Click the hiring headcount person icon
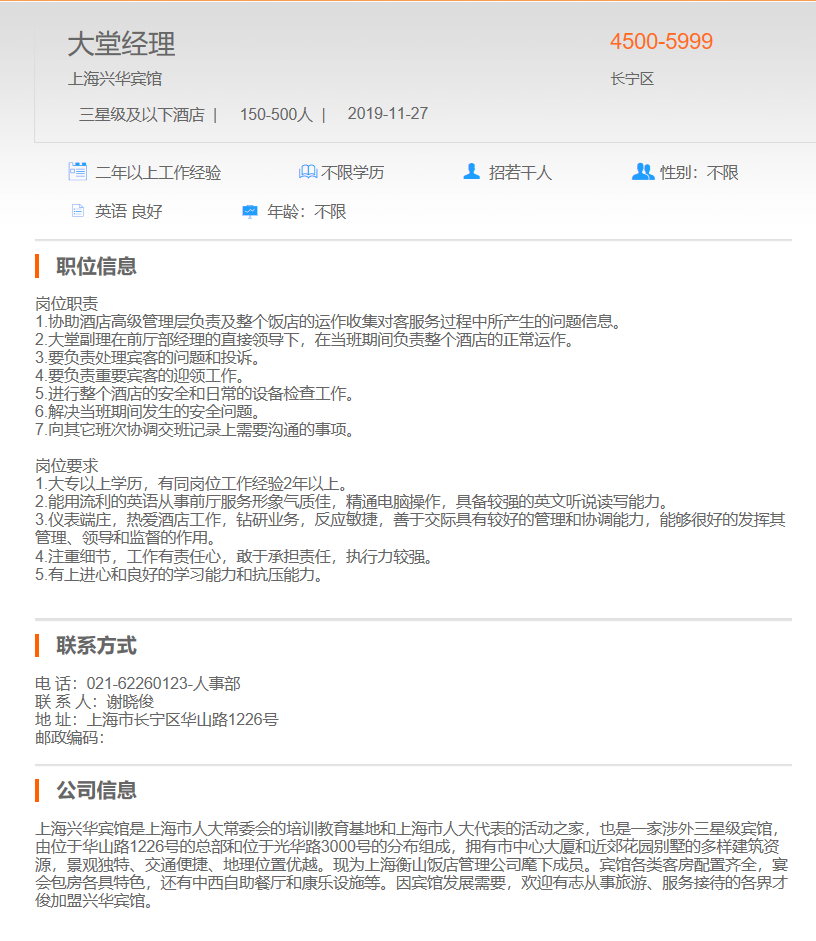 (472, 172)
